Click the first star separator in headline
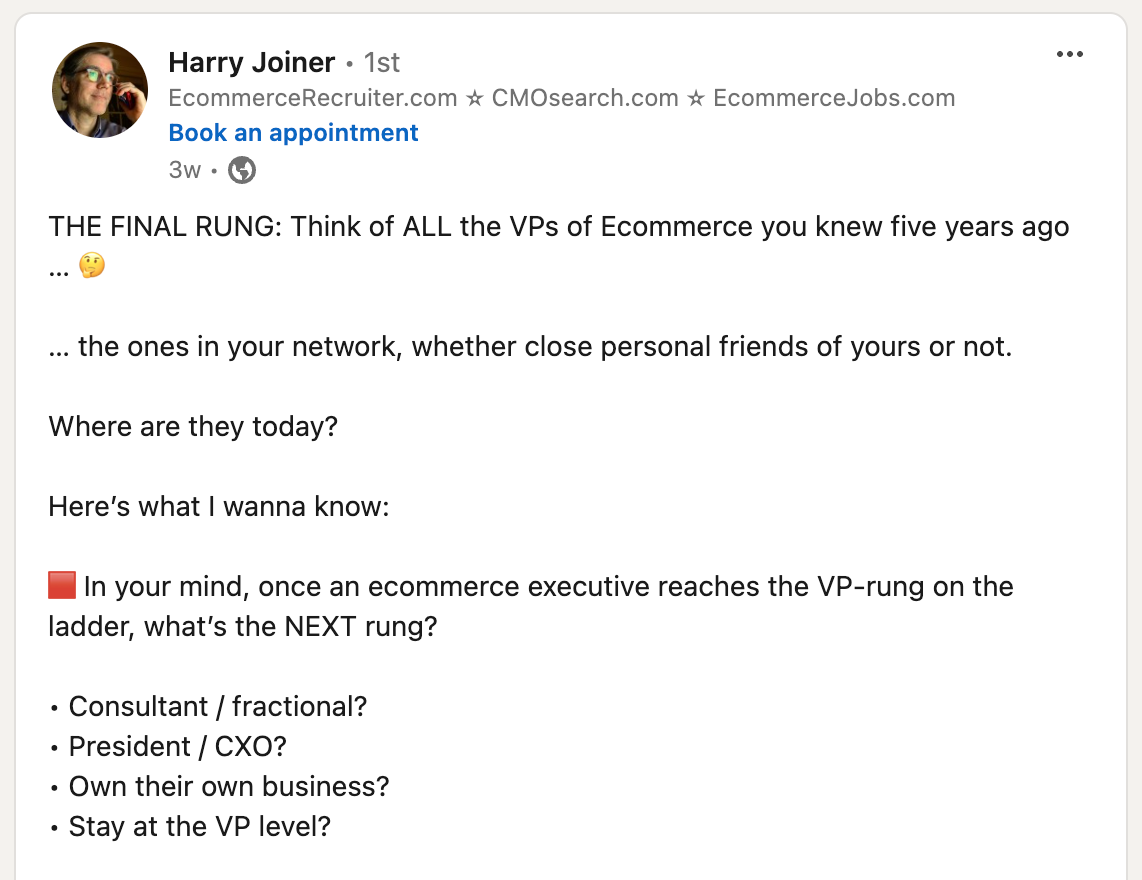 (x=475, y=98)
